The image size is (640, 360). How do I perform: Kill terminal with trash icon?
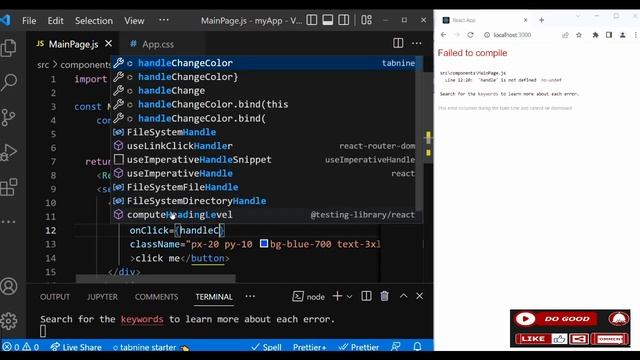[x=384, y=296]
